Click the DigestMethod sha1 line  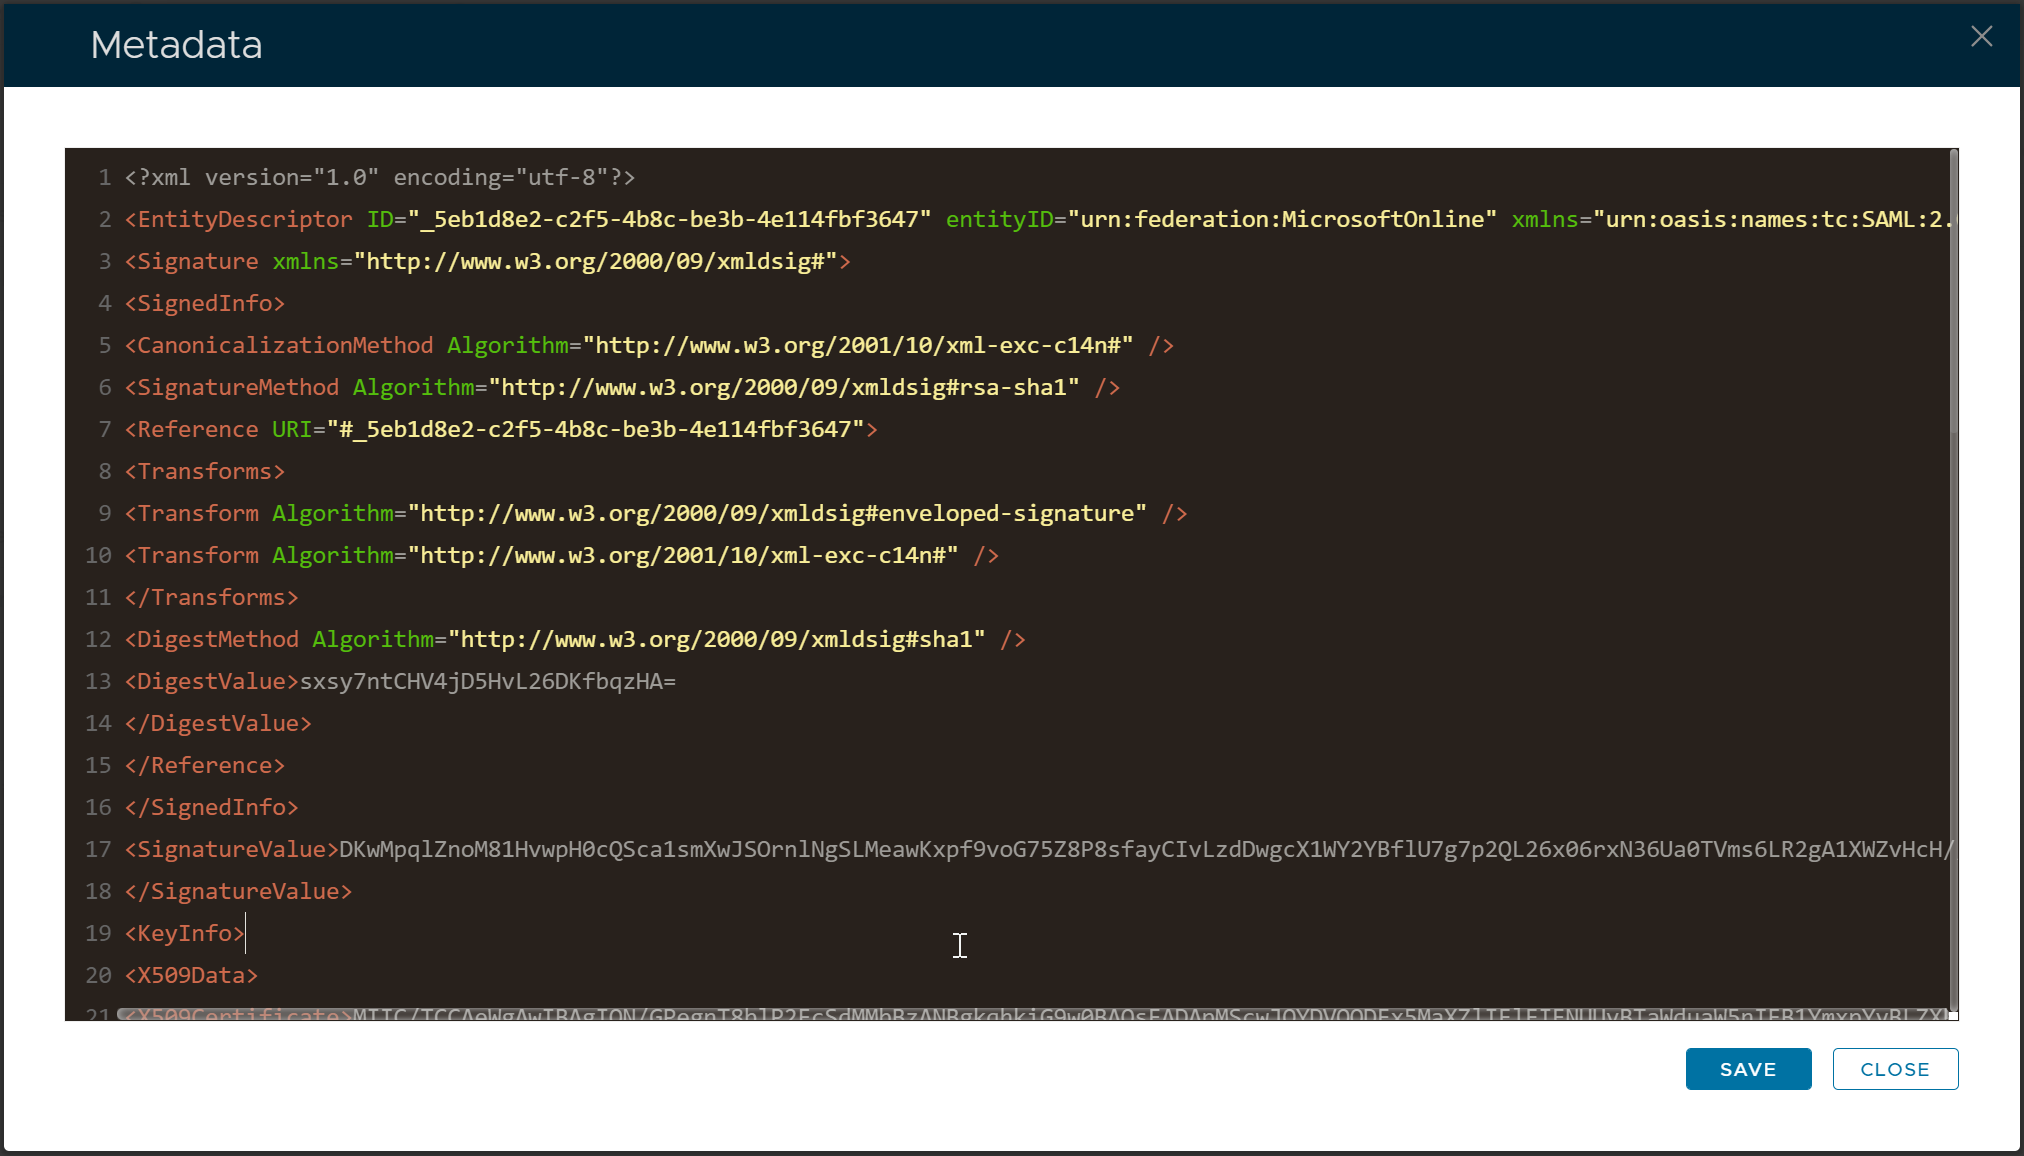[x=574, y=639]
